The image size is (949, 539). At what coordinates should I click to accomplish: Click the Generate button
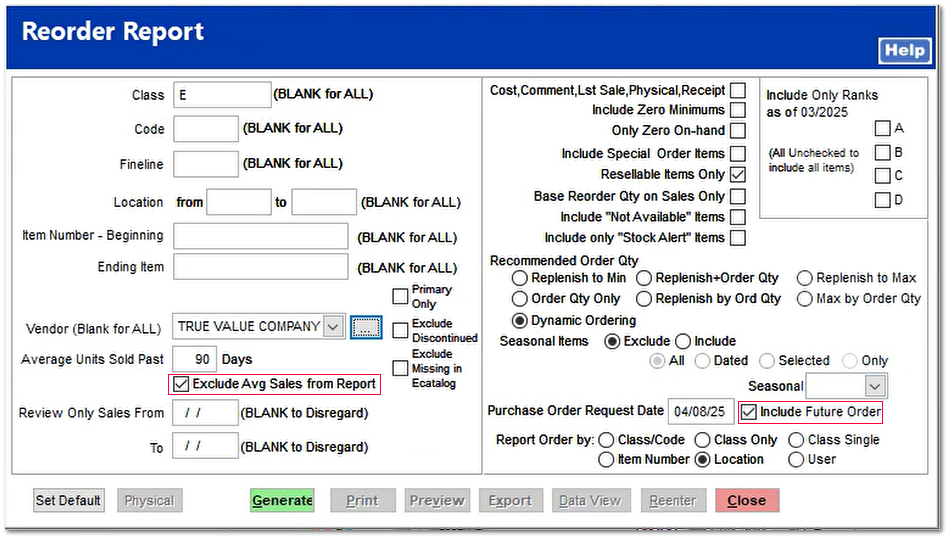(x=282, y=500)
